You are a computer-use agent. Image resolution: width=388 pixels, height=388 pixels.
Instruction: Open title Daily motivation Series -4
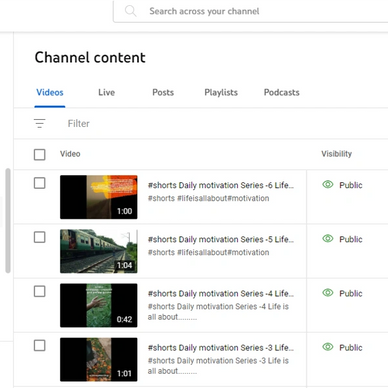221,294
